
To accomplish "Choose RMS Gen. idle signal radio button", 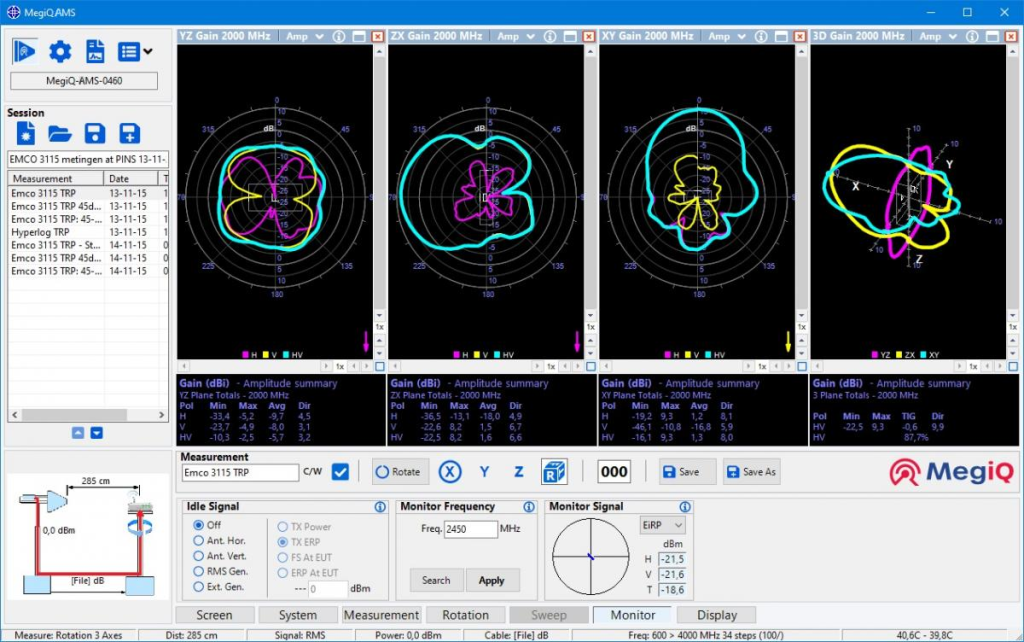I will click(x=199, y=571).
